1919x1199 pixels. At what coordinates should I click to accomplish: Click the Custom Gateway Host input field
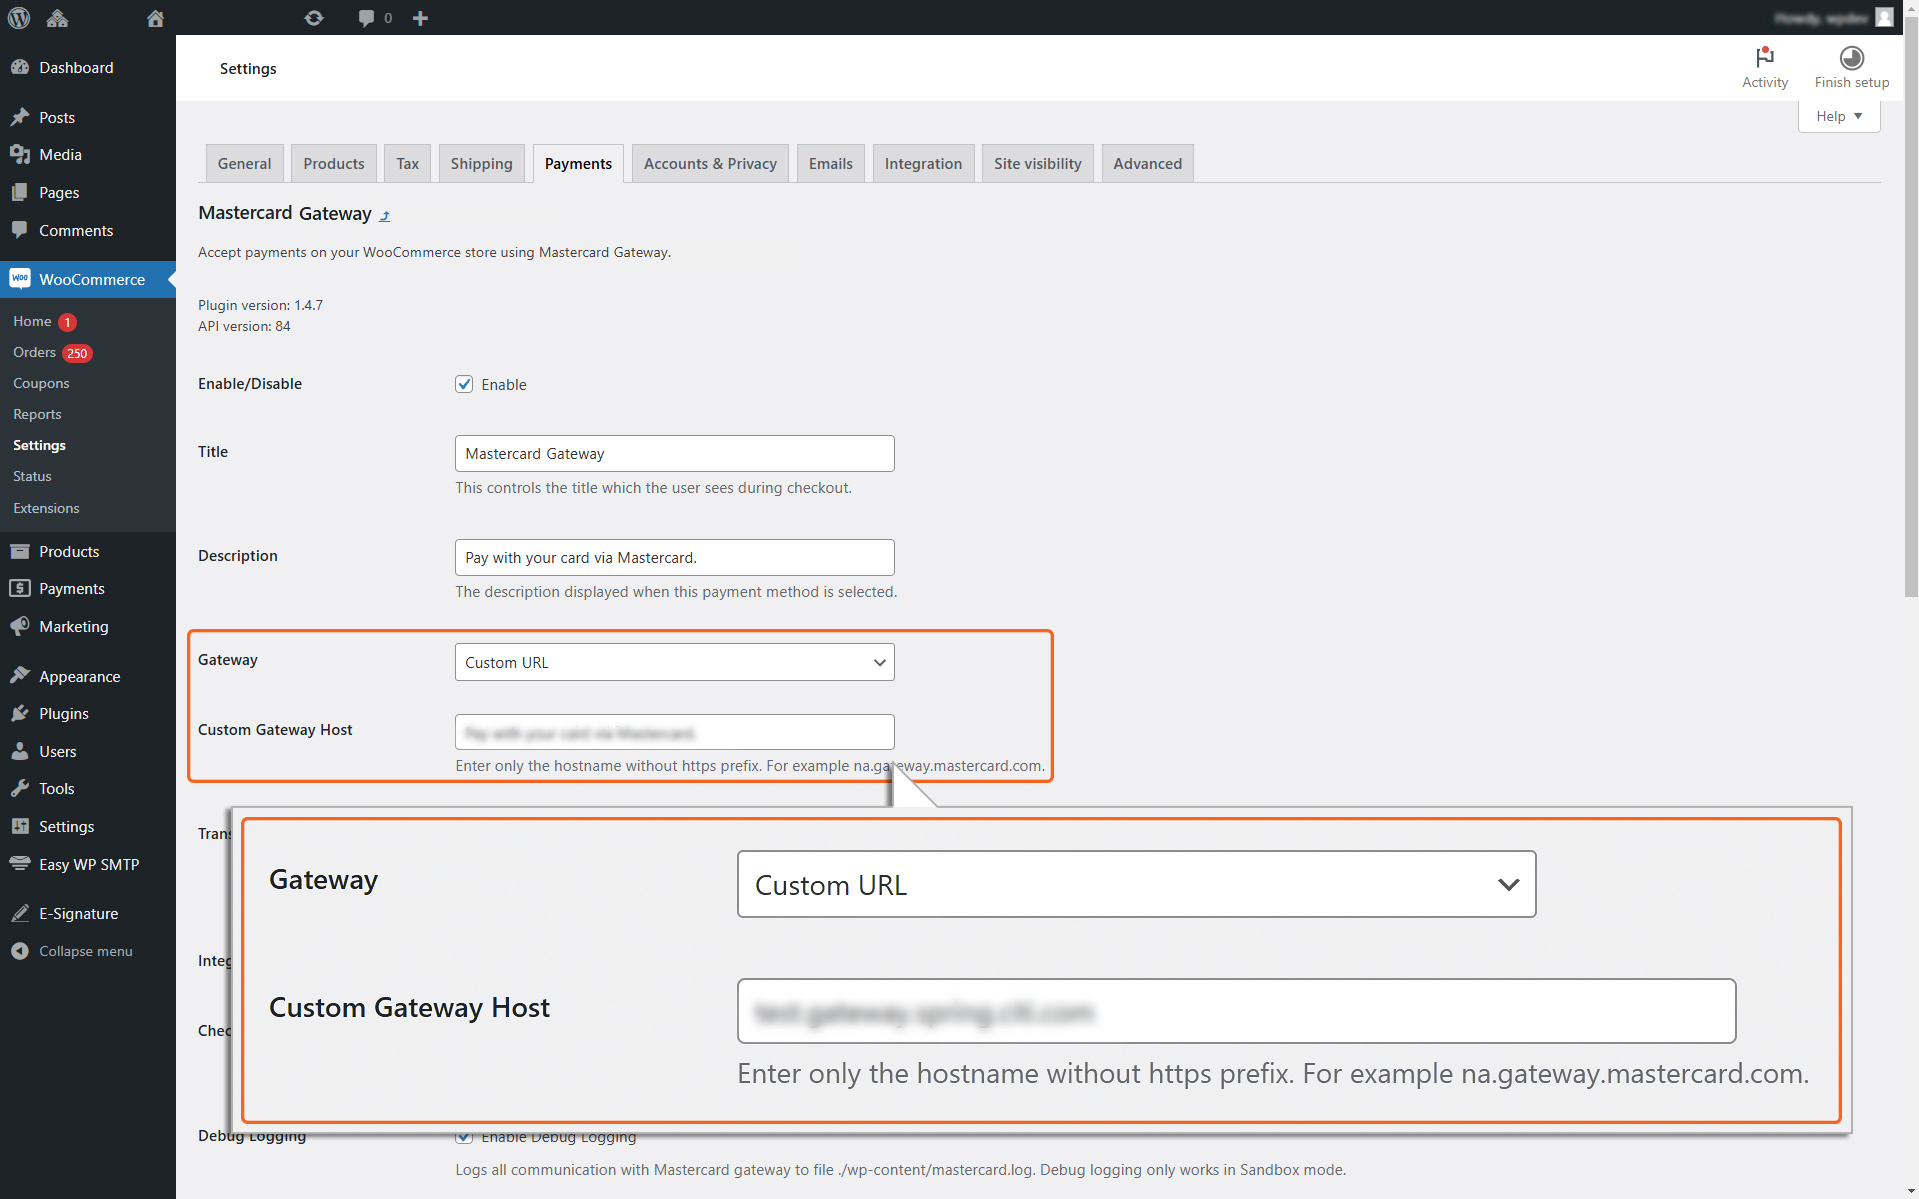coord(674,732)
